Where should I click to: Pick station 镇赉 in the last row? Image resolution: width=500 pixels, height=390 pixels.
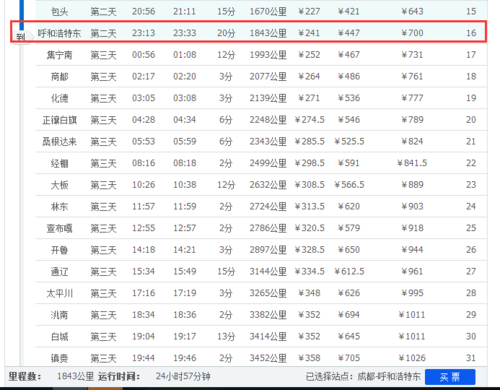[x=59, y=358]
